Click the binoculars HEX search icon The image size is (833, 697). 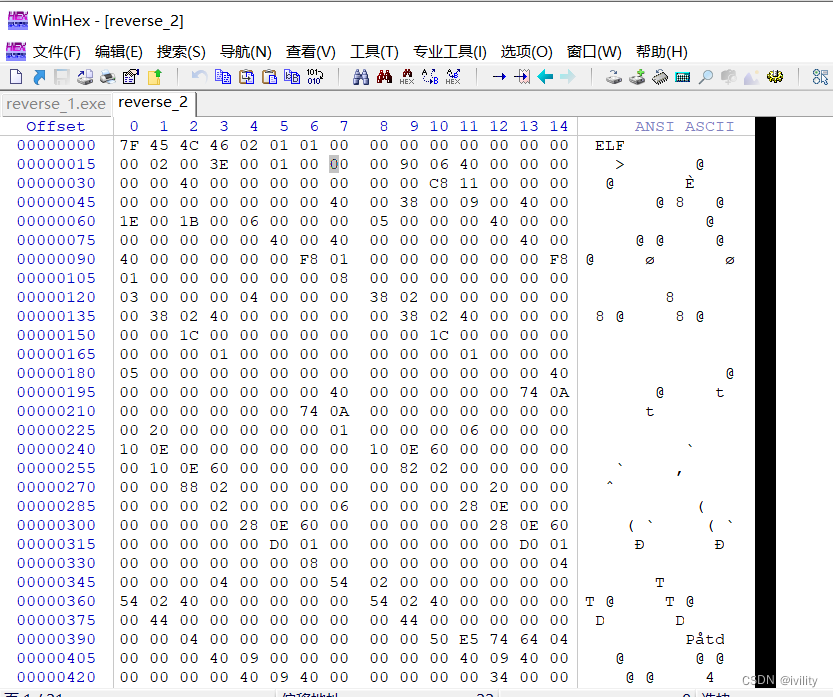coord(407,77)
